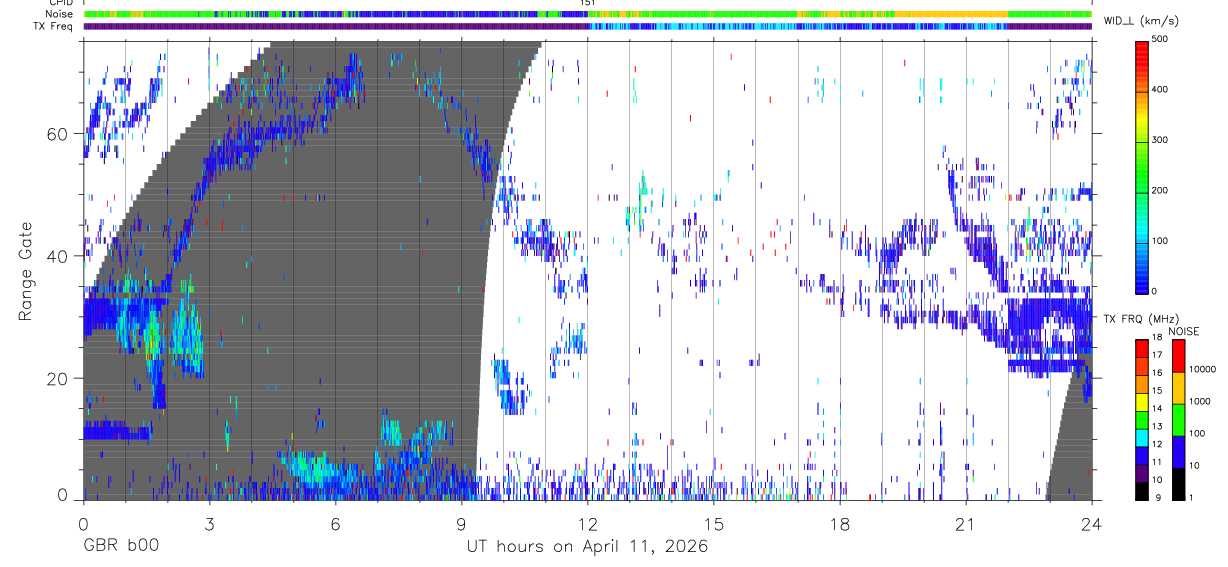This screenshot has height=567, width=1228.
Task: Click the "6" tick label on UT hours axis
Action: [x=335, y=524]
